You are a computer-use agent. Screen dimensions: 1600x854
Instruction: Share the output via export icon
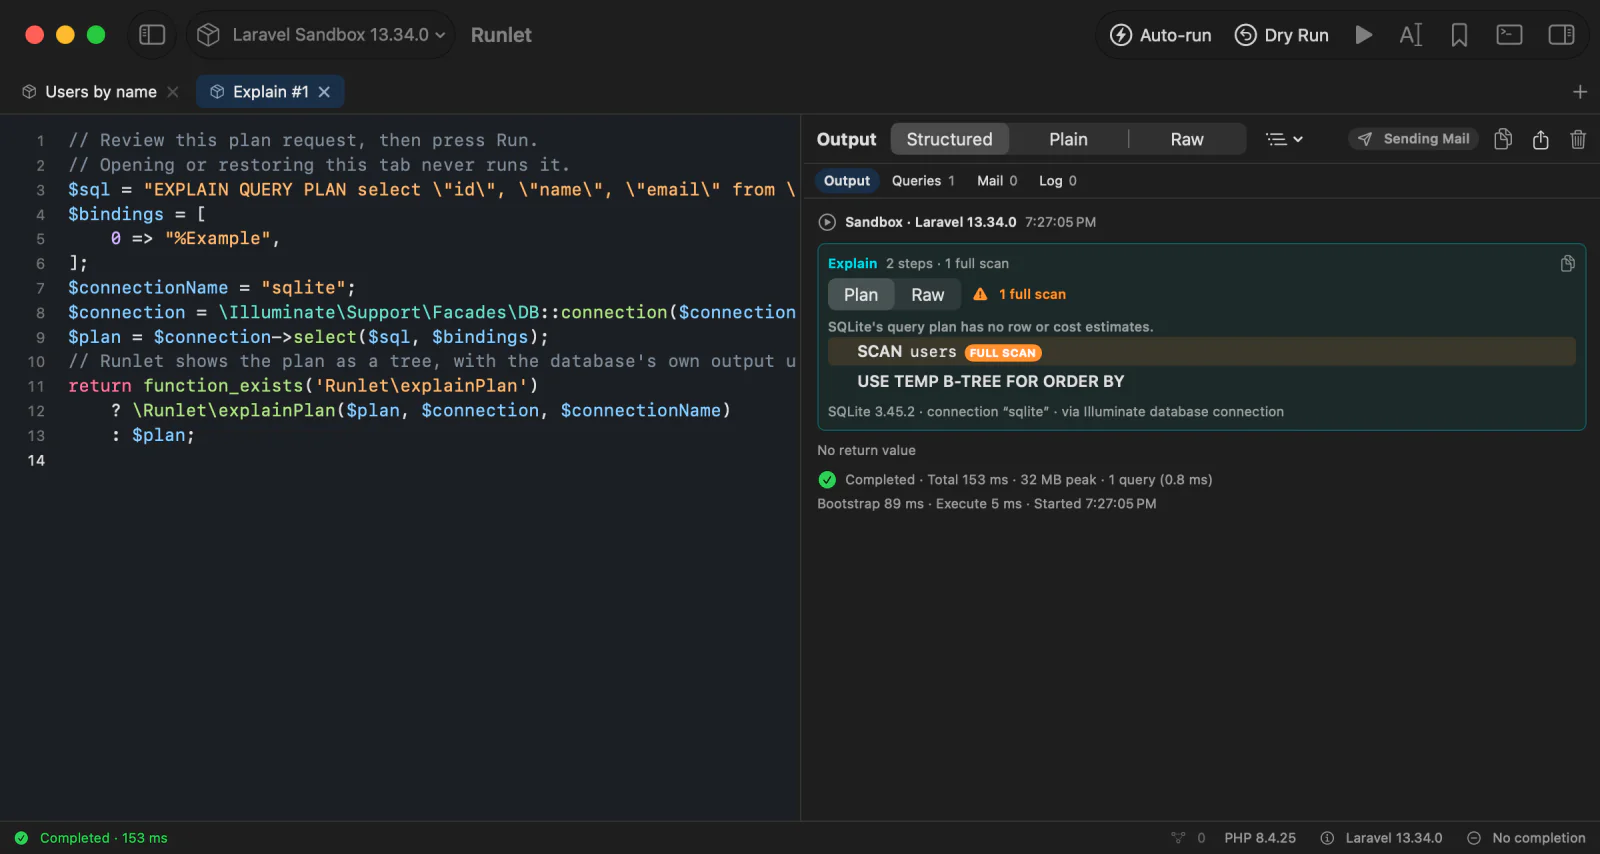(x=1540, y=139)
